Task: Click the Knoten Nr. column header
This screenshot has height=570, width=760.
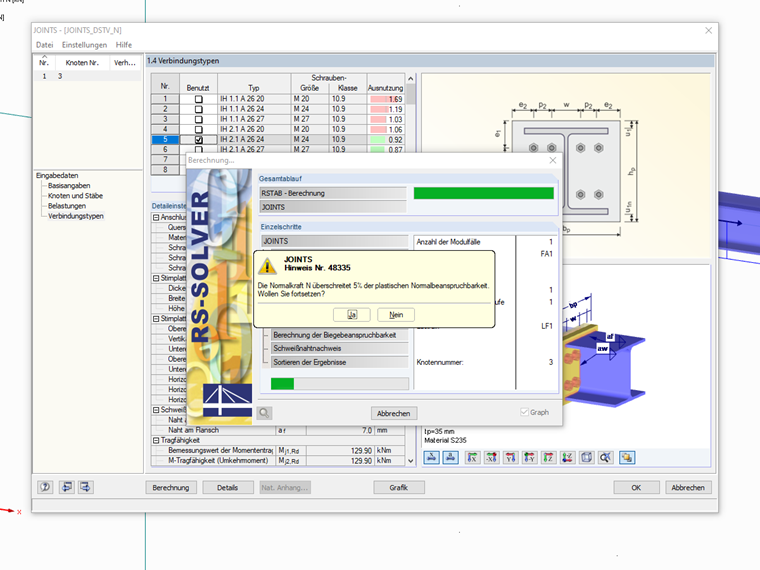Action: click(82, 63)
